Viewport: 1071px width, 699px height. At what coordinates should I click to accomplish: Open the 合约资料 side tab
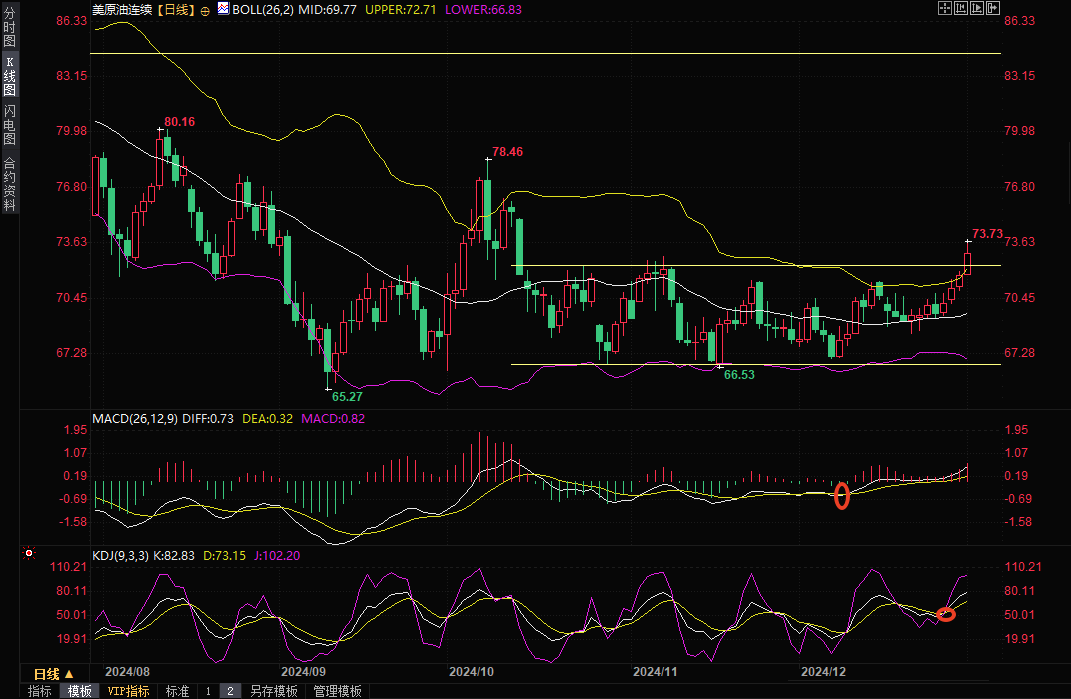9,183
